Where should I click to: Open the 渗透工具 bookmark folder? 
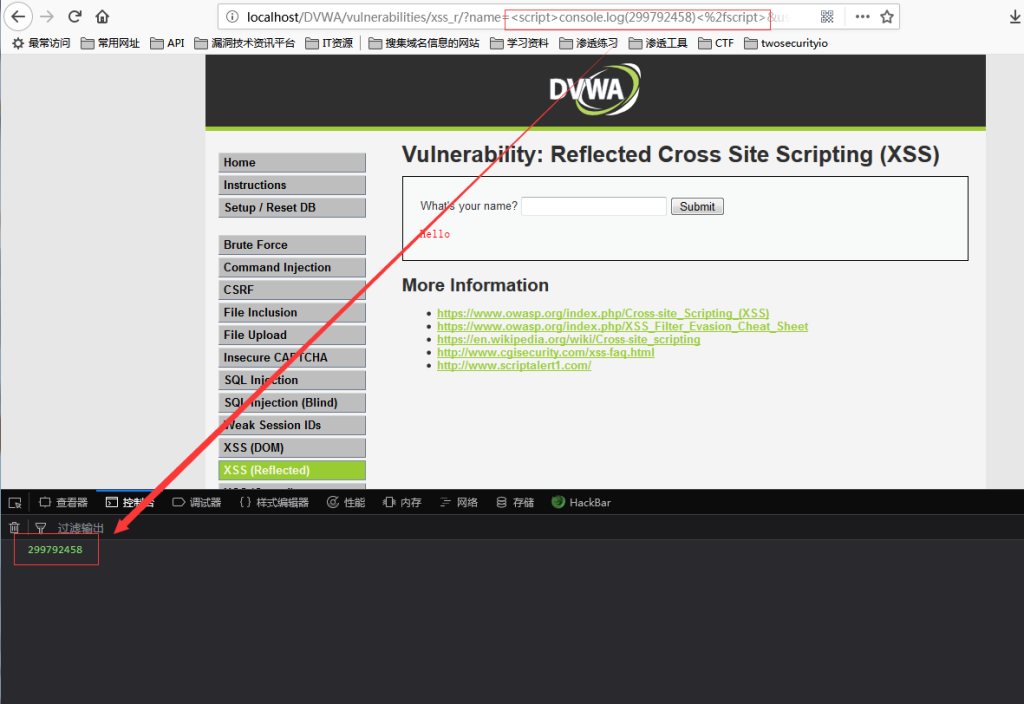658,43
